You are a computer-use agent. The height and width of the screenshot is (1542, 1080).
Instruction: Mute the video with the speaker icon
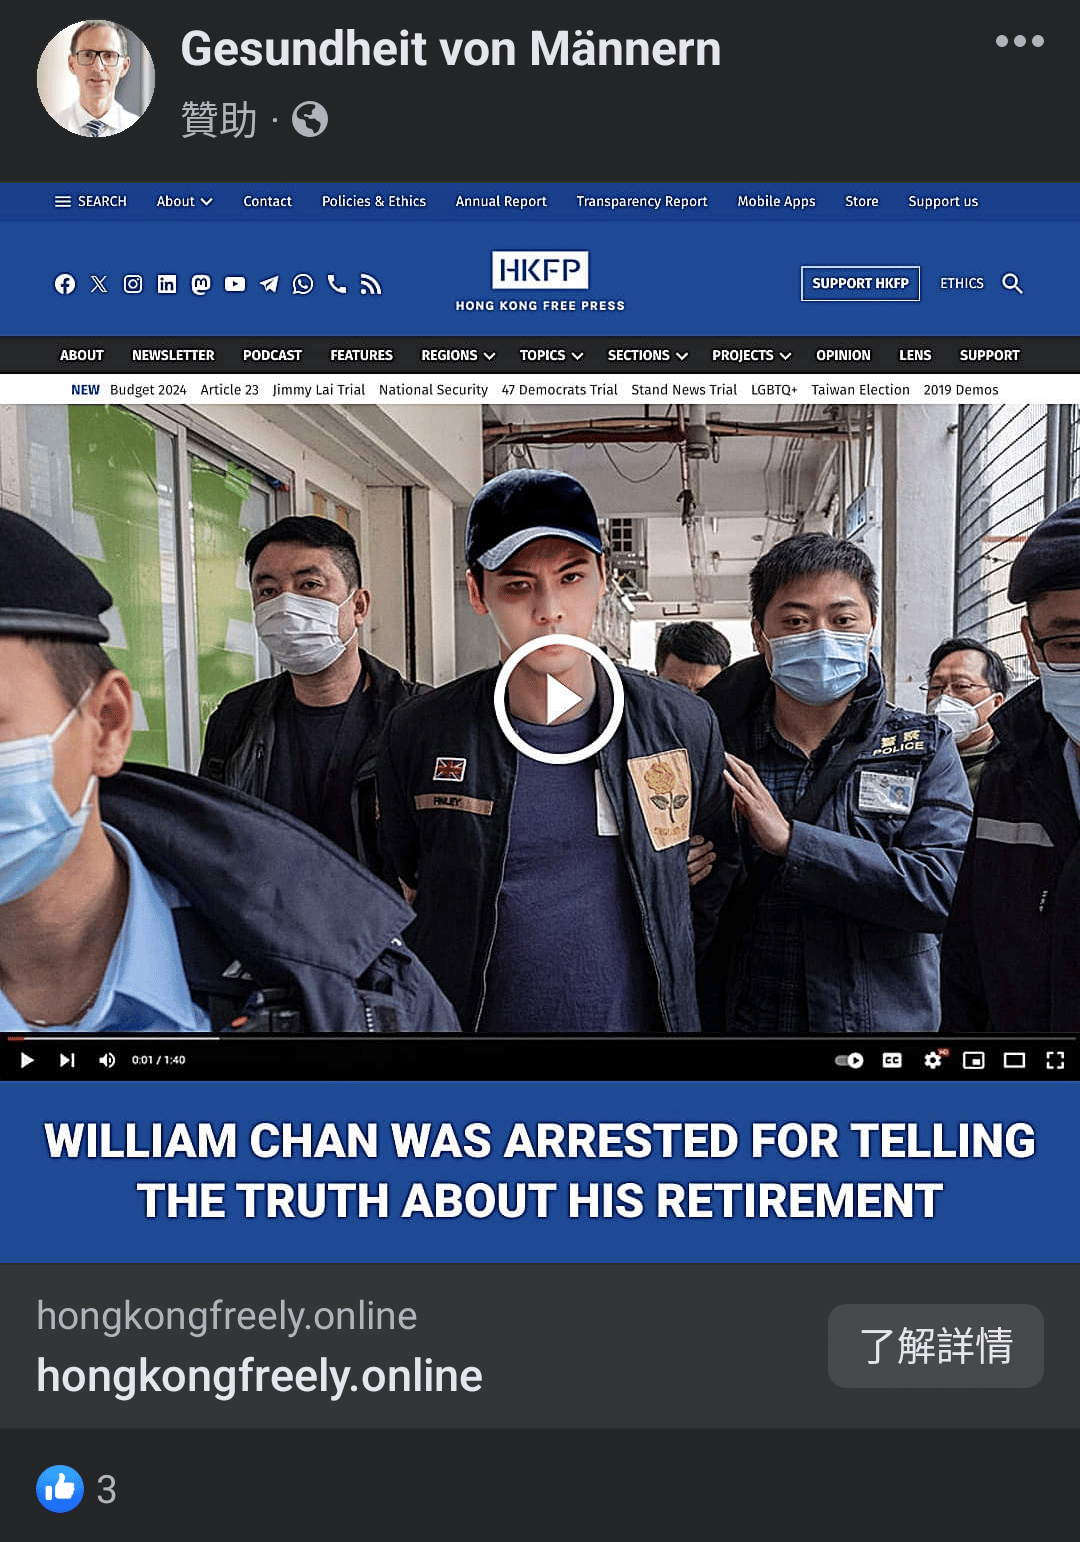(x=107, y=1060)
